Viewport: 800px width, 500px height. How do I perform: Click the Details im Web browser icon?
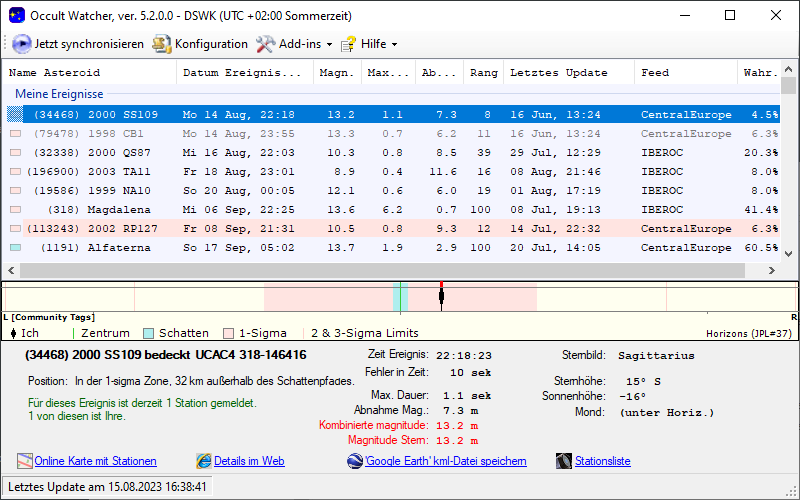[204, 461]
